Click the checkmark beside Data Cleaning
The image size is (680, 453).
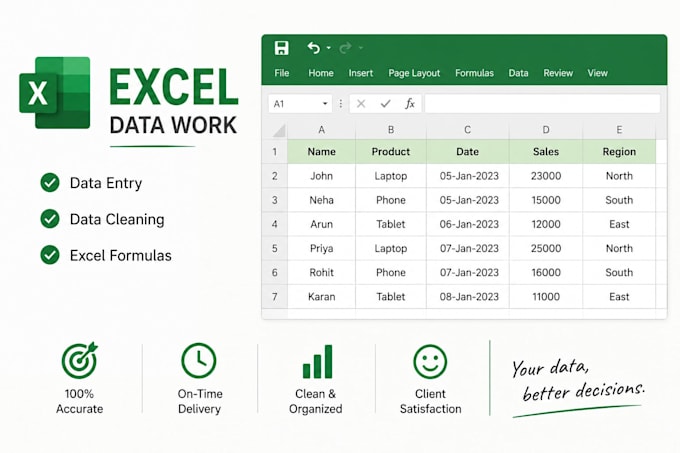pyautogui.click(x=50, y=219)
